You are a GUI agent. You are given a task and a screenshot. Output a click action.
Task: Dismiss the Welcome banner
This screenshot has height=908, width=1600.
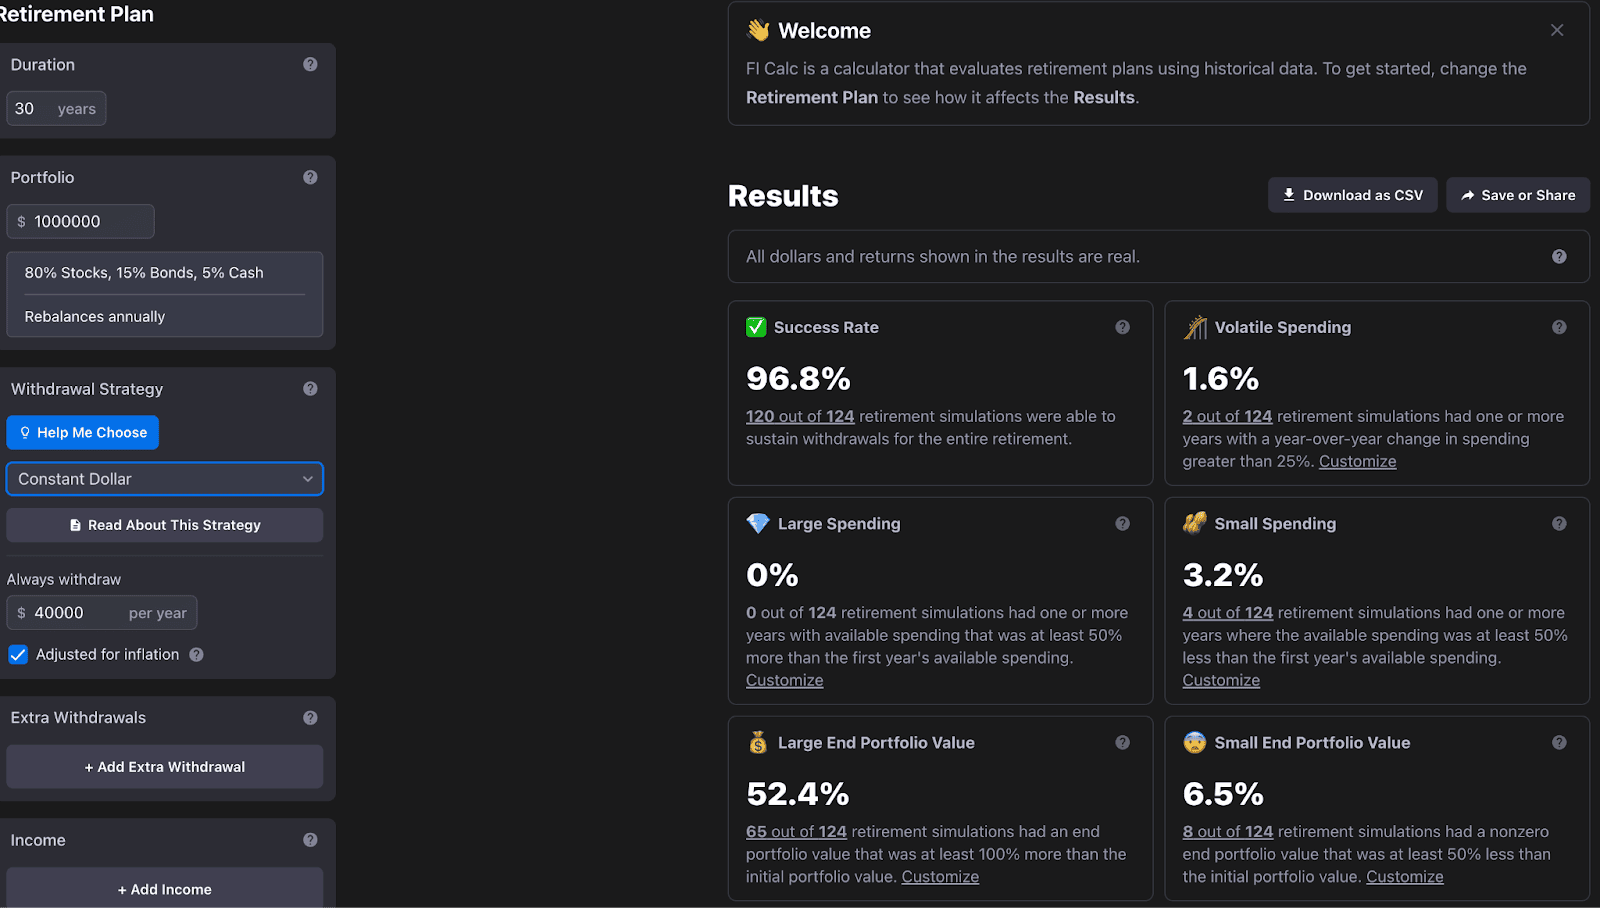point(1557,30)
